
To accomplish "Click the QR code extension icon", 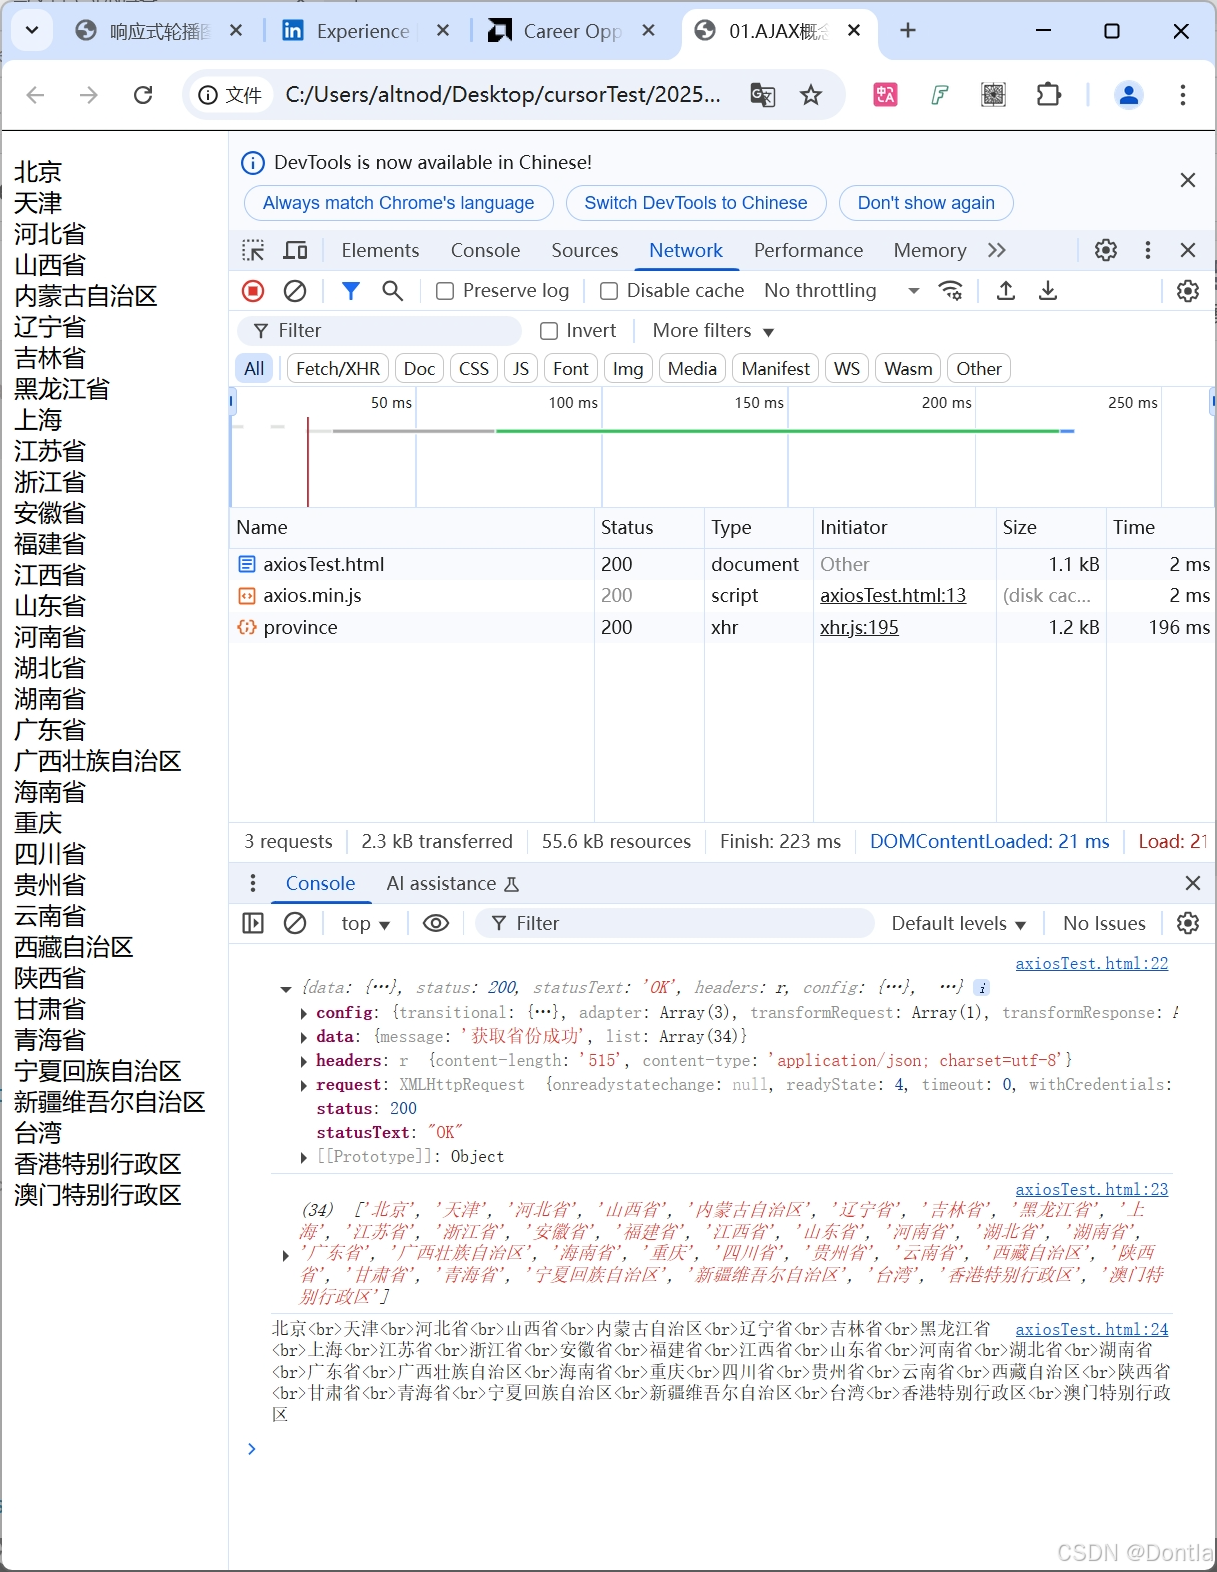I will (993, 95).
